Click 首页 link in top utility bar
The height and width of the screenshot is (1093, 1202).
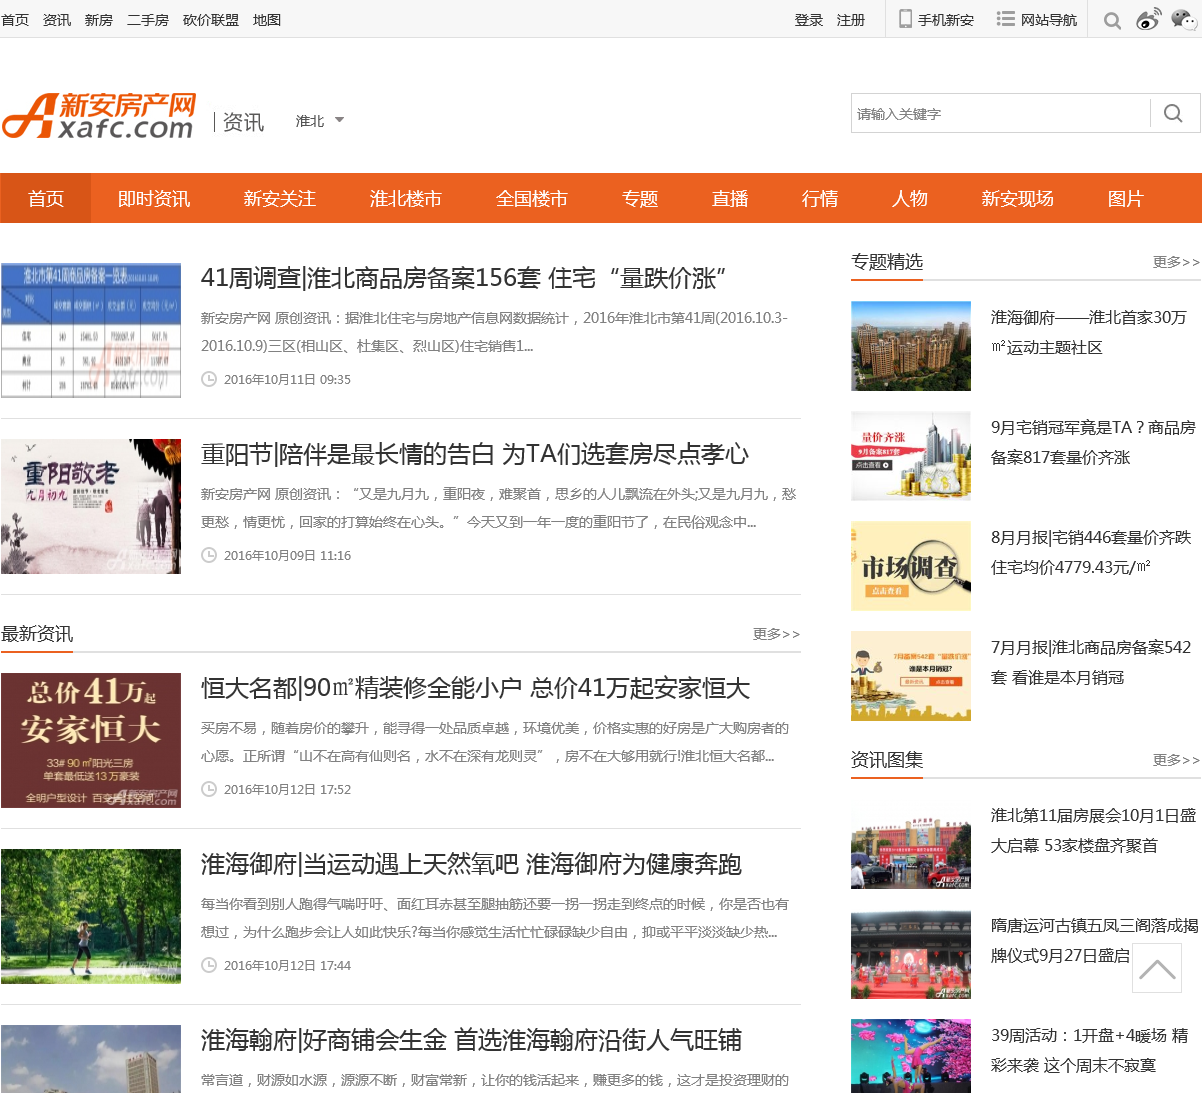point(15,20)
